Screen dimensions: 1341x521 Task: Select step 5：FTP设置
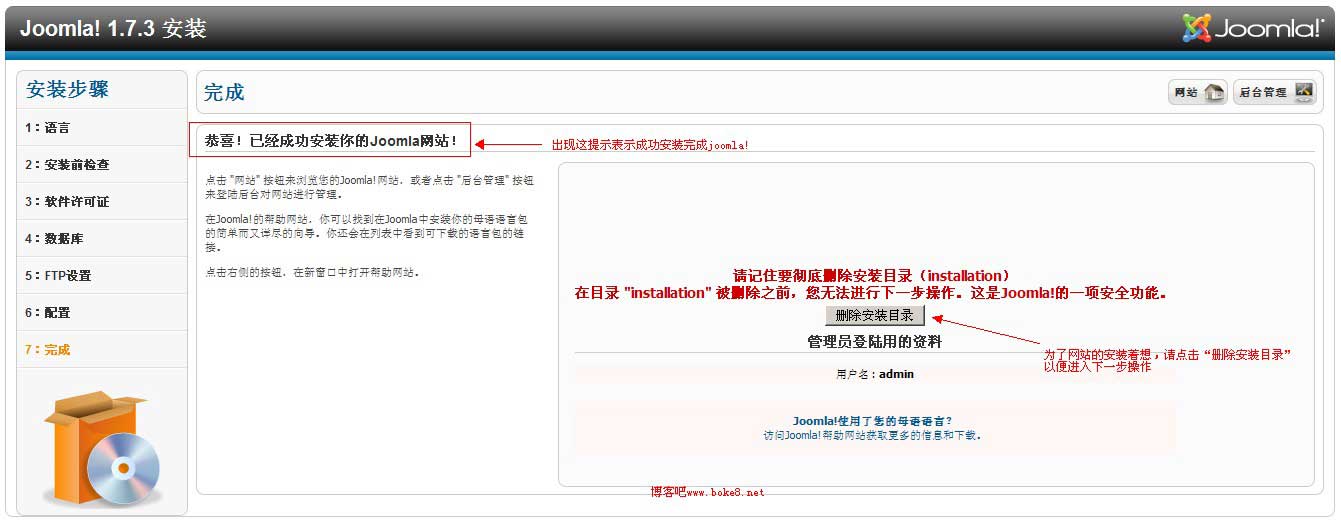point(102,276)
